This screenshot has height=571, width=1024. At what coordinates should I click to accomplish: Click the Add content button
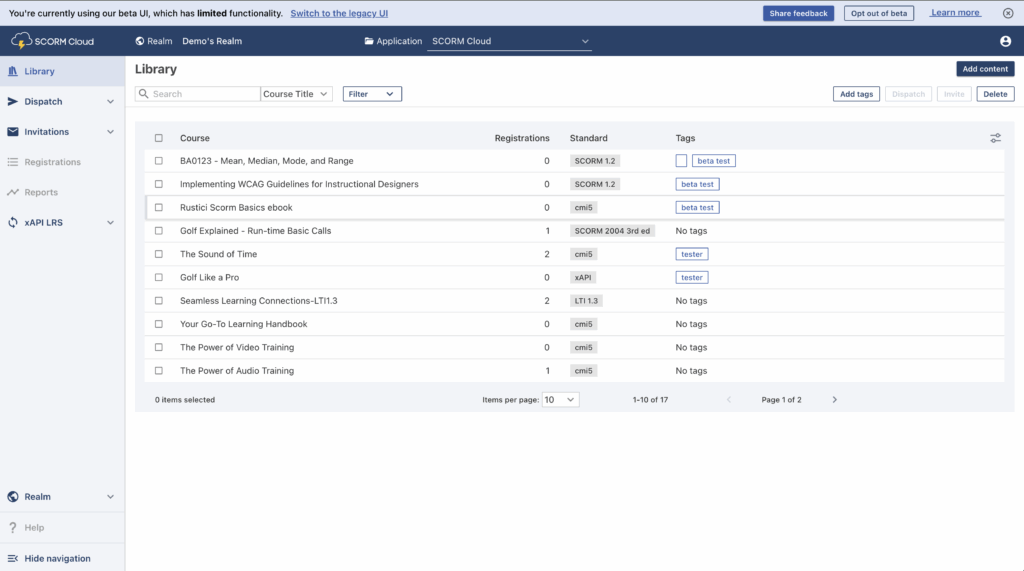pos(985,69)
